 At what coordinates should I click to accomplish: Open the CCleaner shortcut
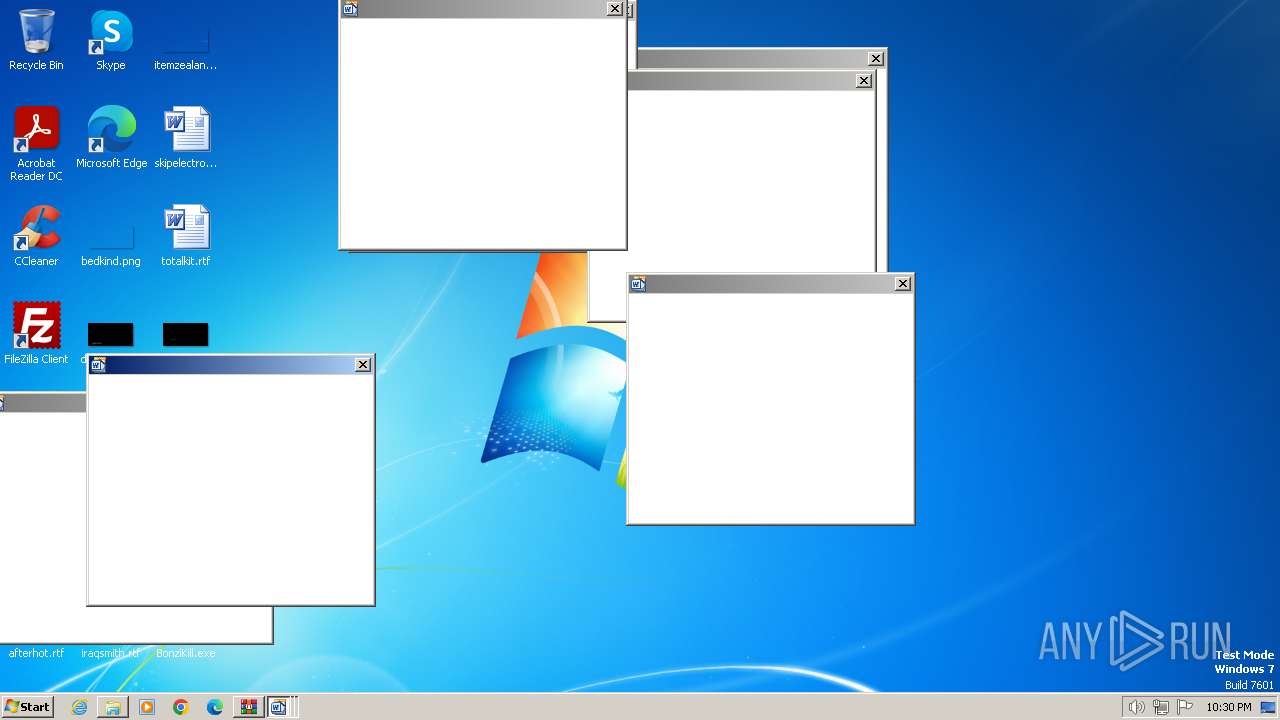[x=36, y=236]
